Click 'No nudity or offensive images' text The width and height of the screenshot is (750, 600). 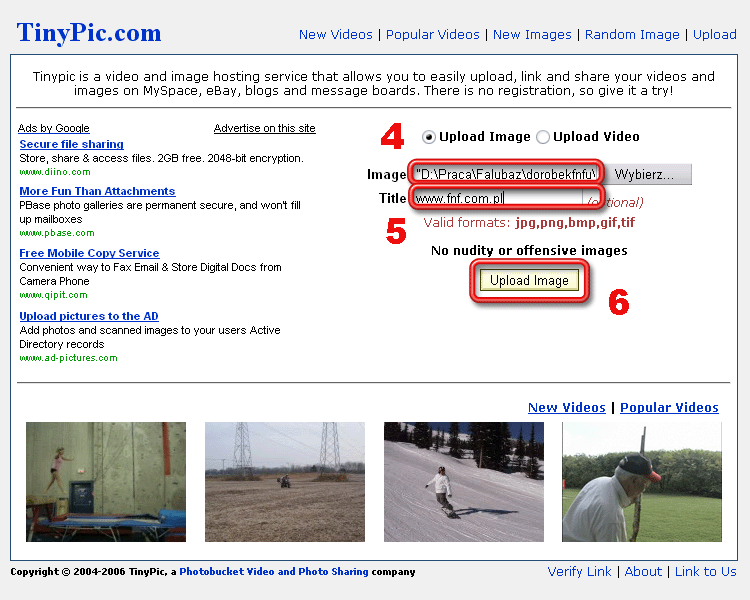[x=529, y=251]
